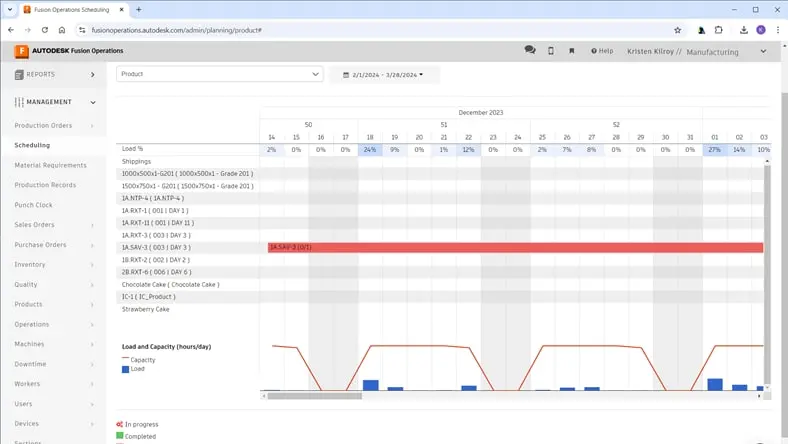Open the Downtime menu item

30,364
